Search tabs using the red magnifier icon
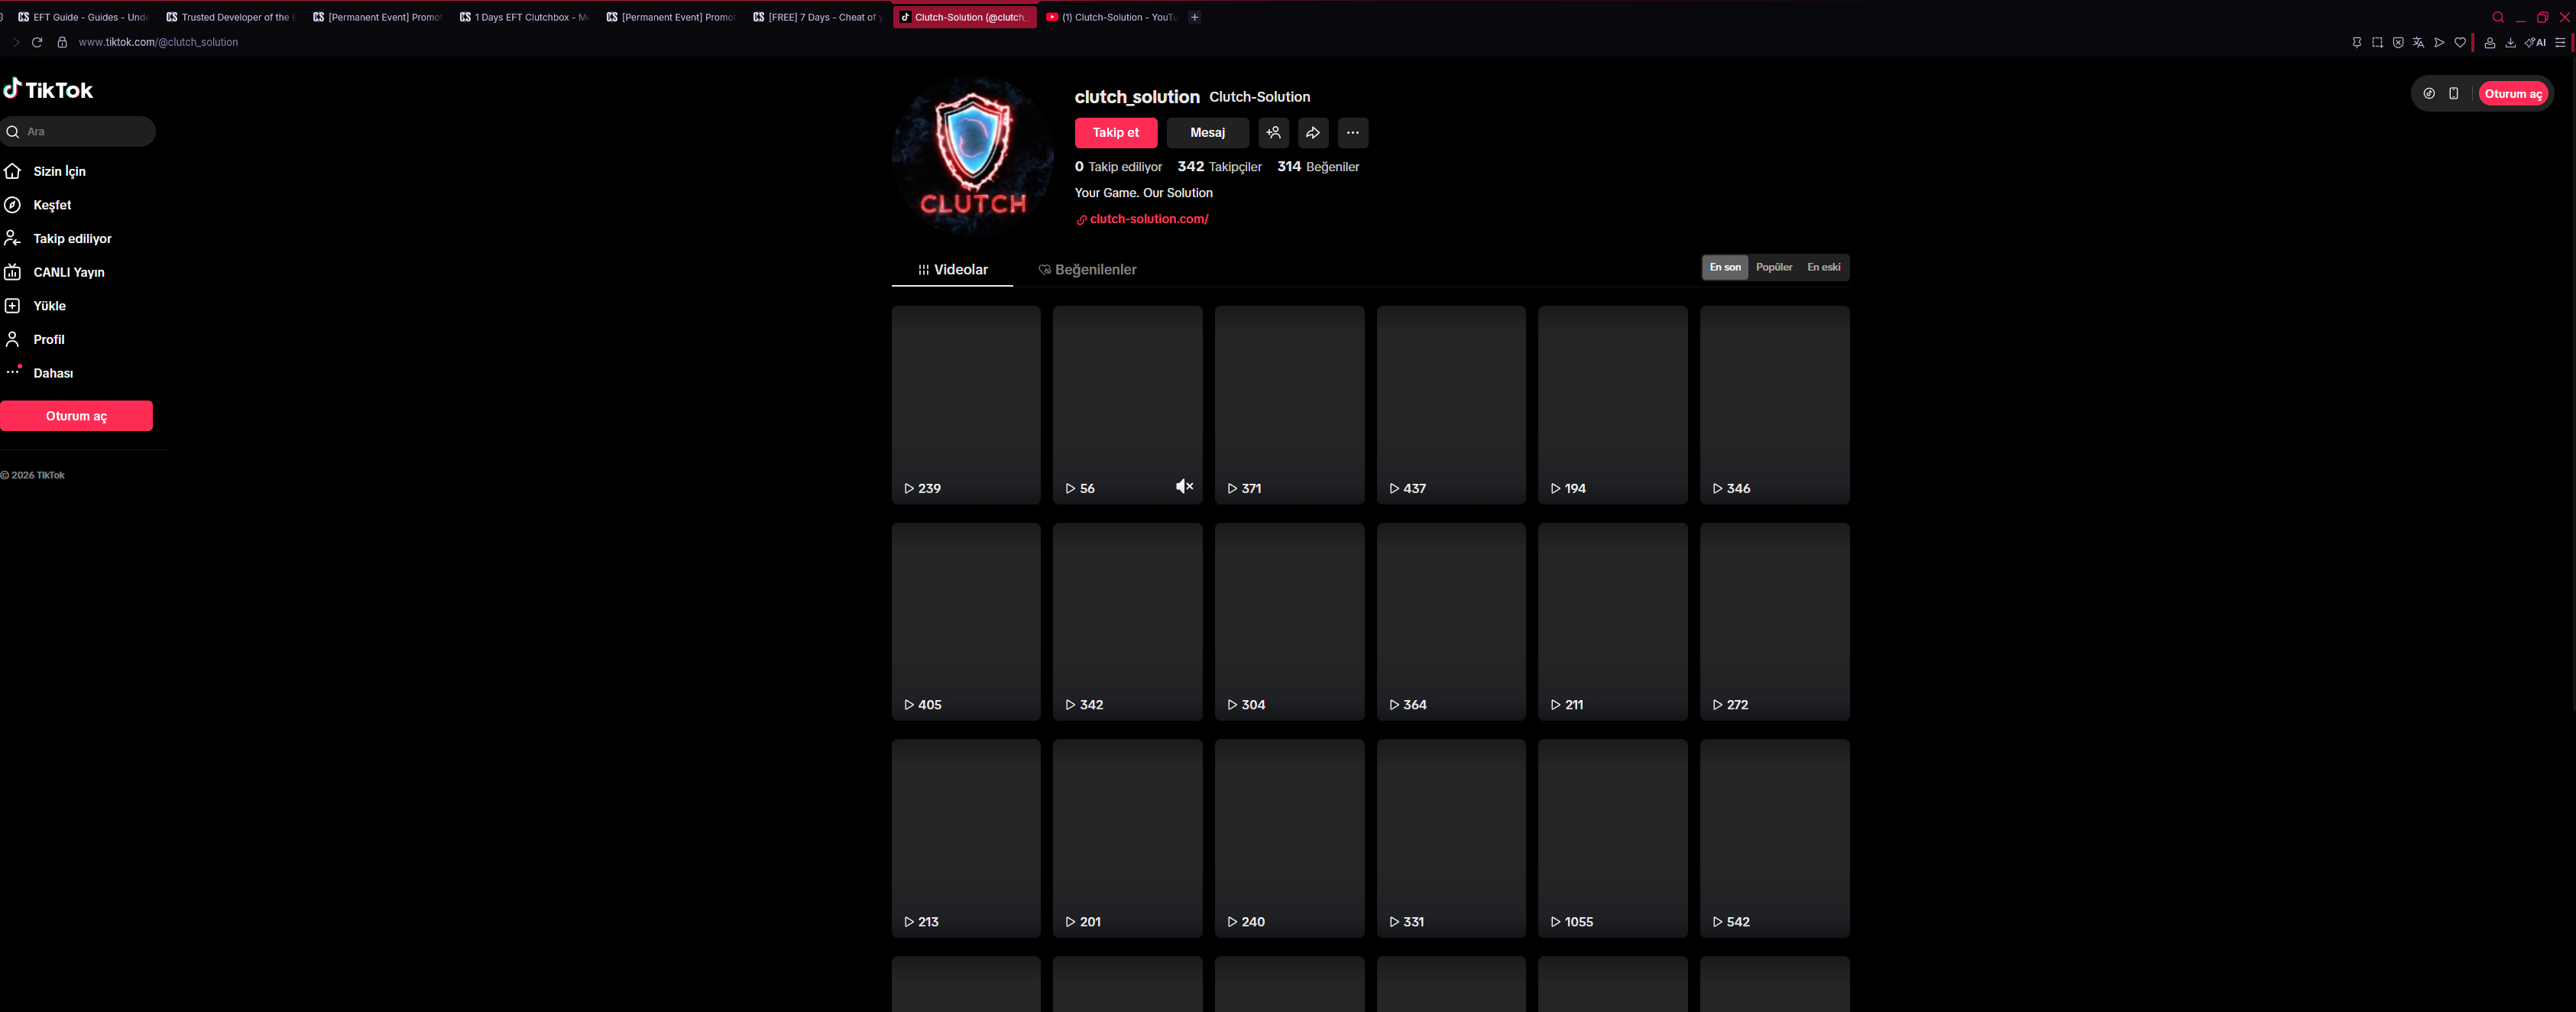 pos(2498,17)
